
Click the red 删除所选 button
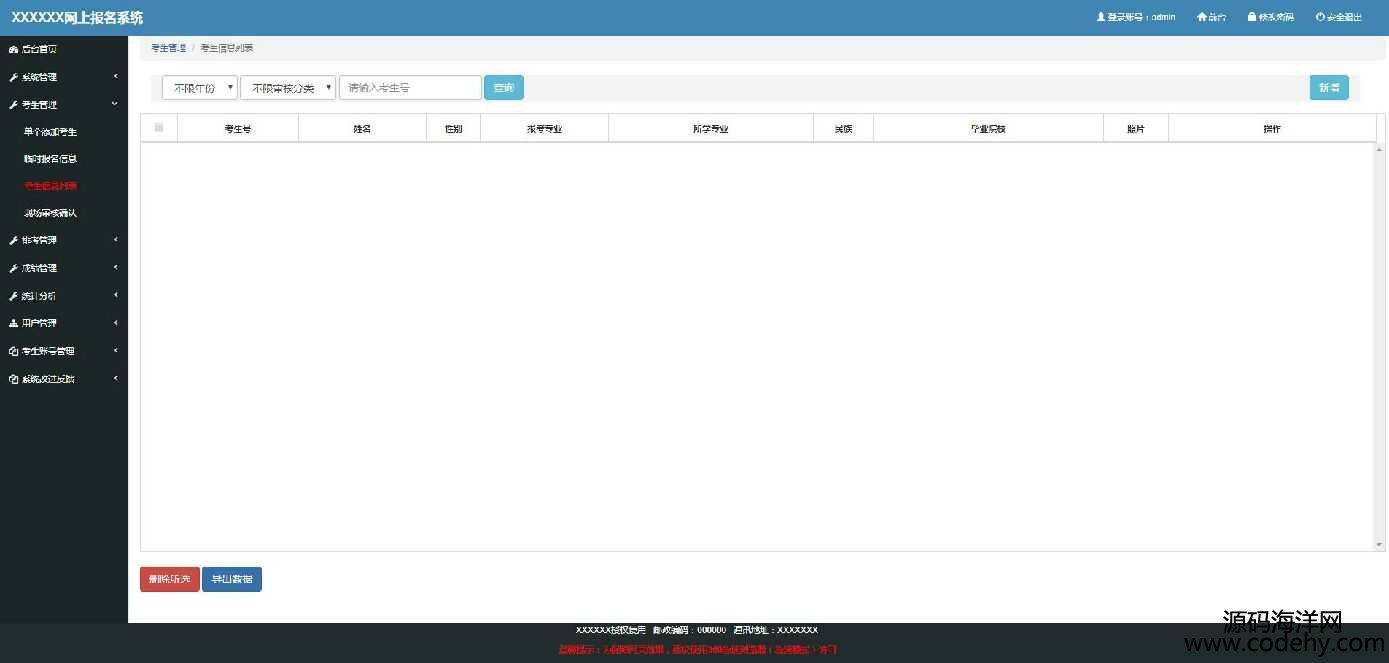(x=170, y=580)
